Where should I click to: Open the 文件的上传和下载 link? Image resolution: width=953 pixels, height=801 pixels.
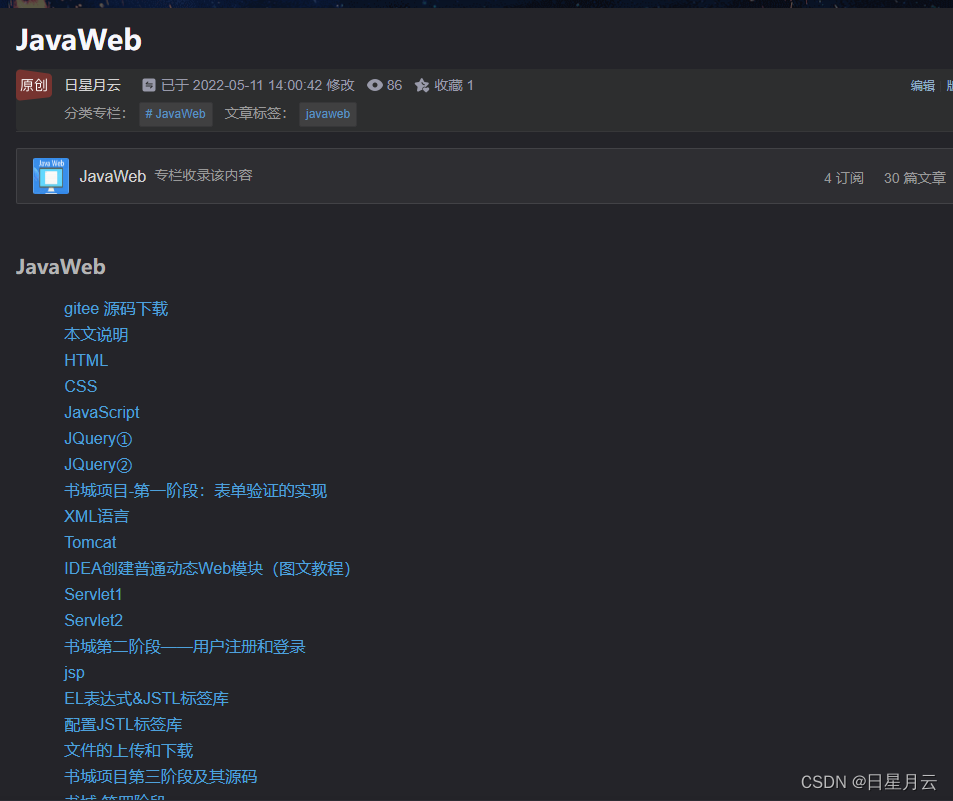(x=129, y=751)
